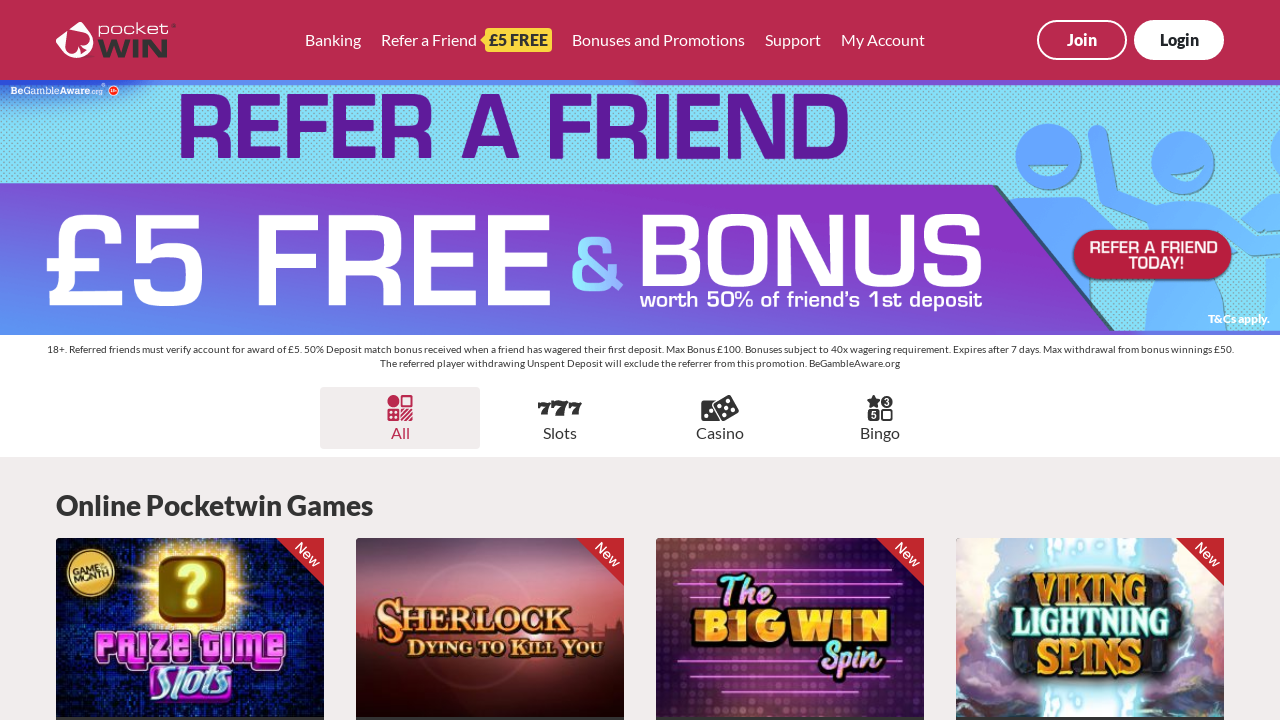Click the BeGambleAware logo on banner

pos(65,90)
